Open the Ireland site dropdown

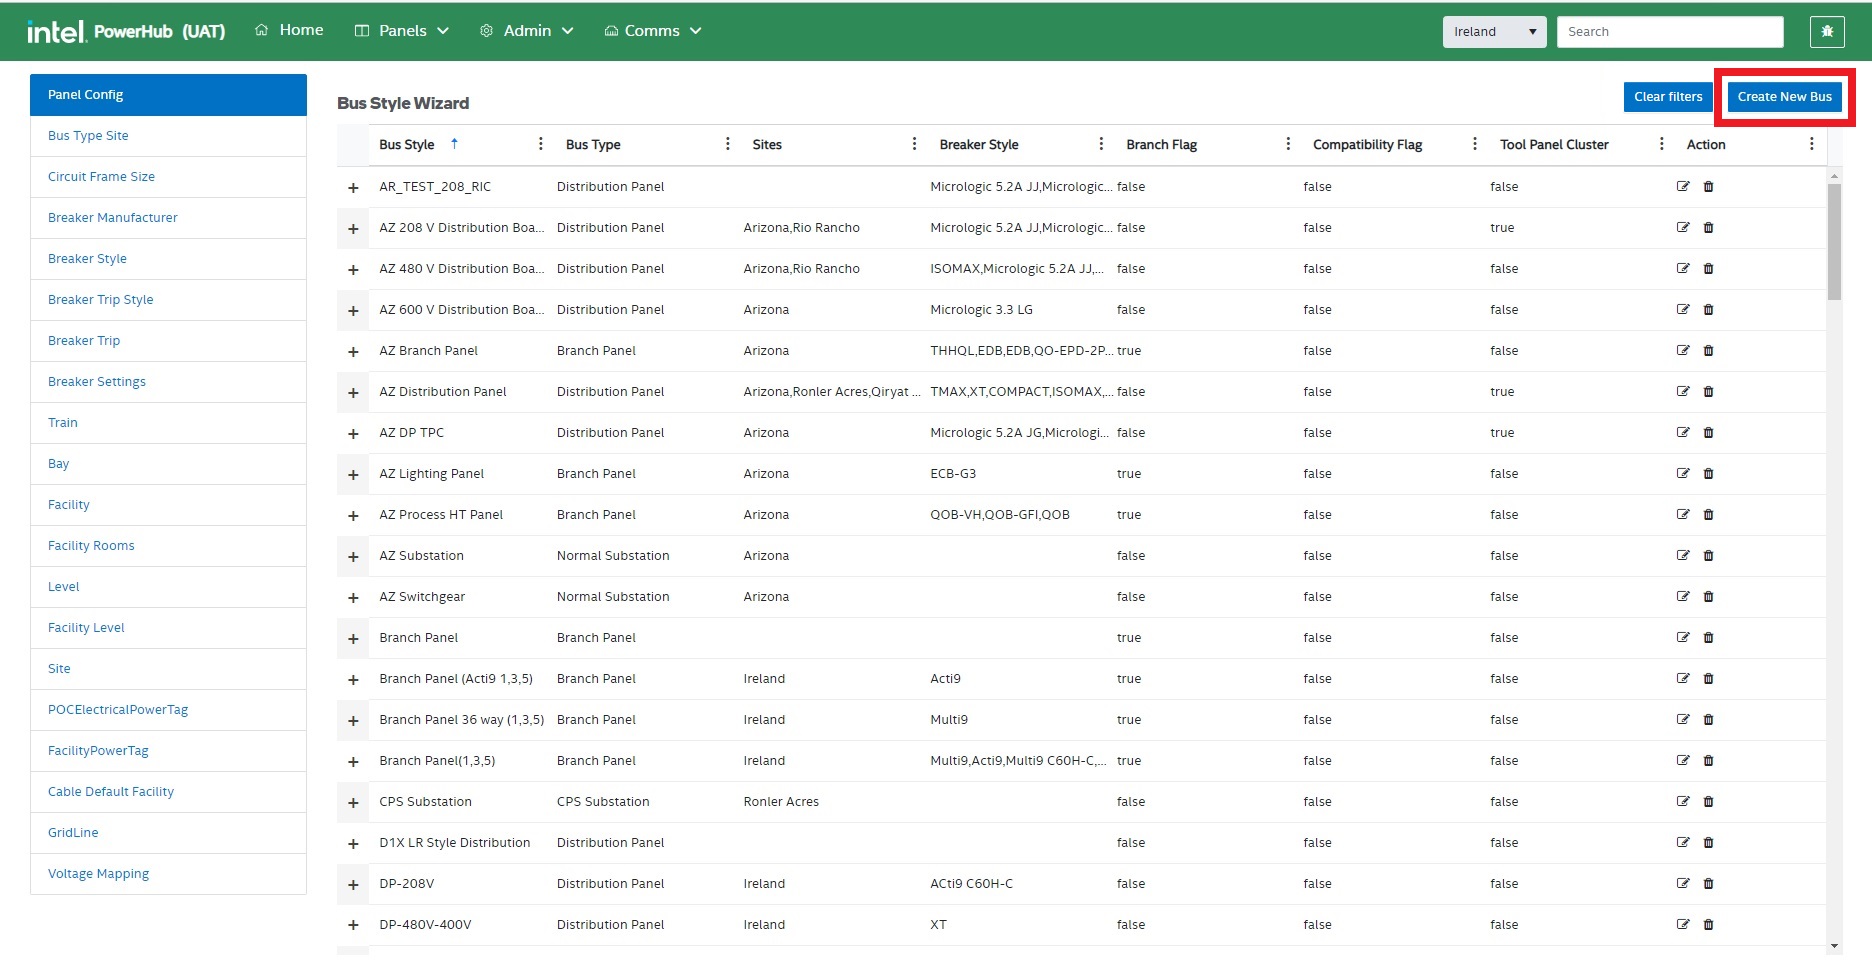coord(1494,32)
